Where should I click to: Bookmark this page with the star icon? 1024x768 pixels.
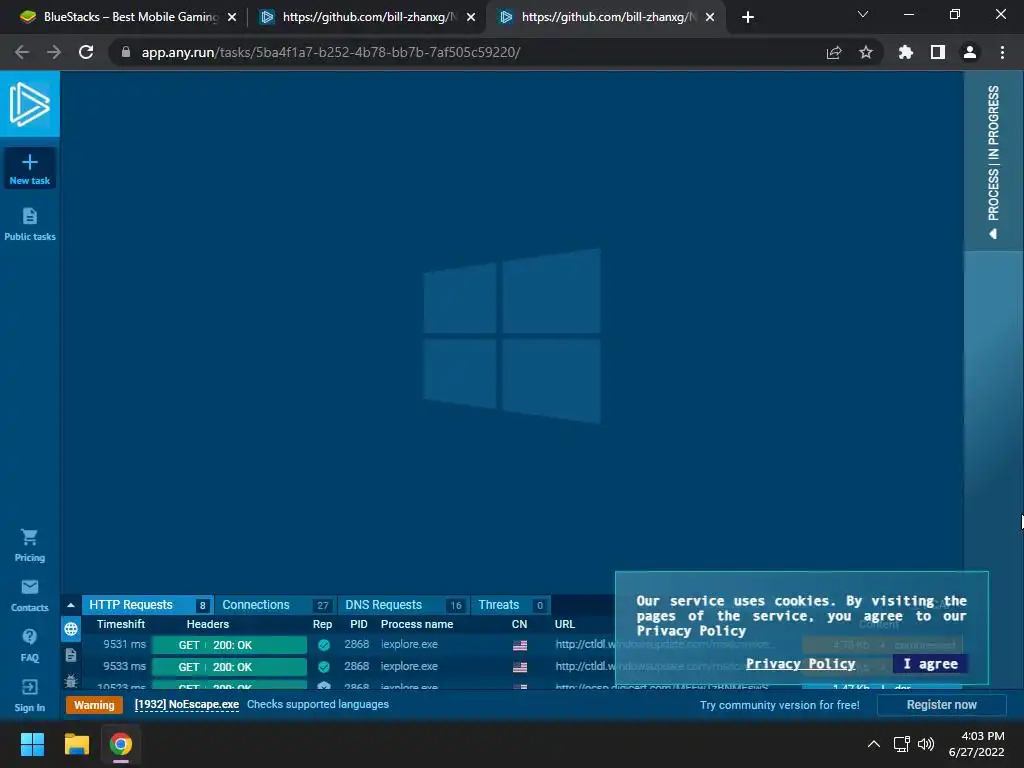[x=866, y=52]
